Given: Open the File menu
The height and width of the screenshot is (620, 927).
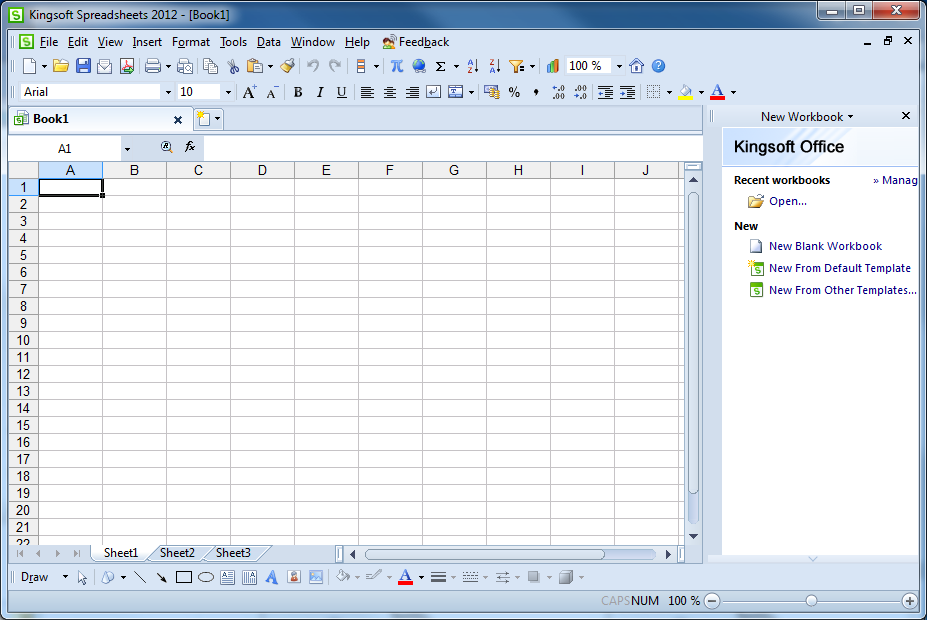Looking at the screenshot, I should point(48,42).
